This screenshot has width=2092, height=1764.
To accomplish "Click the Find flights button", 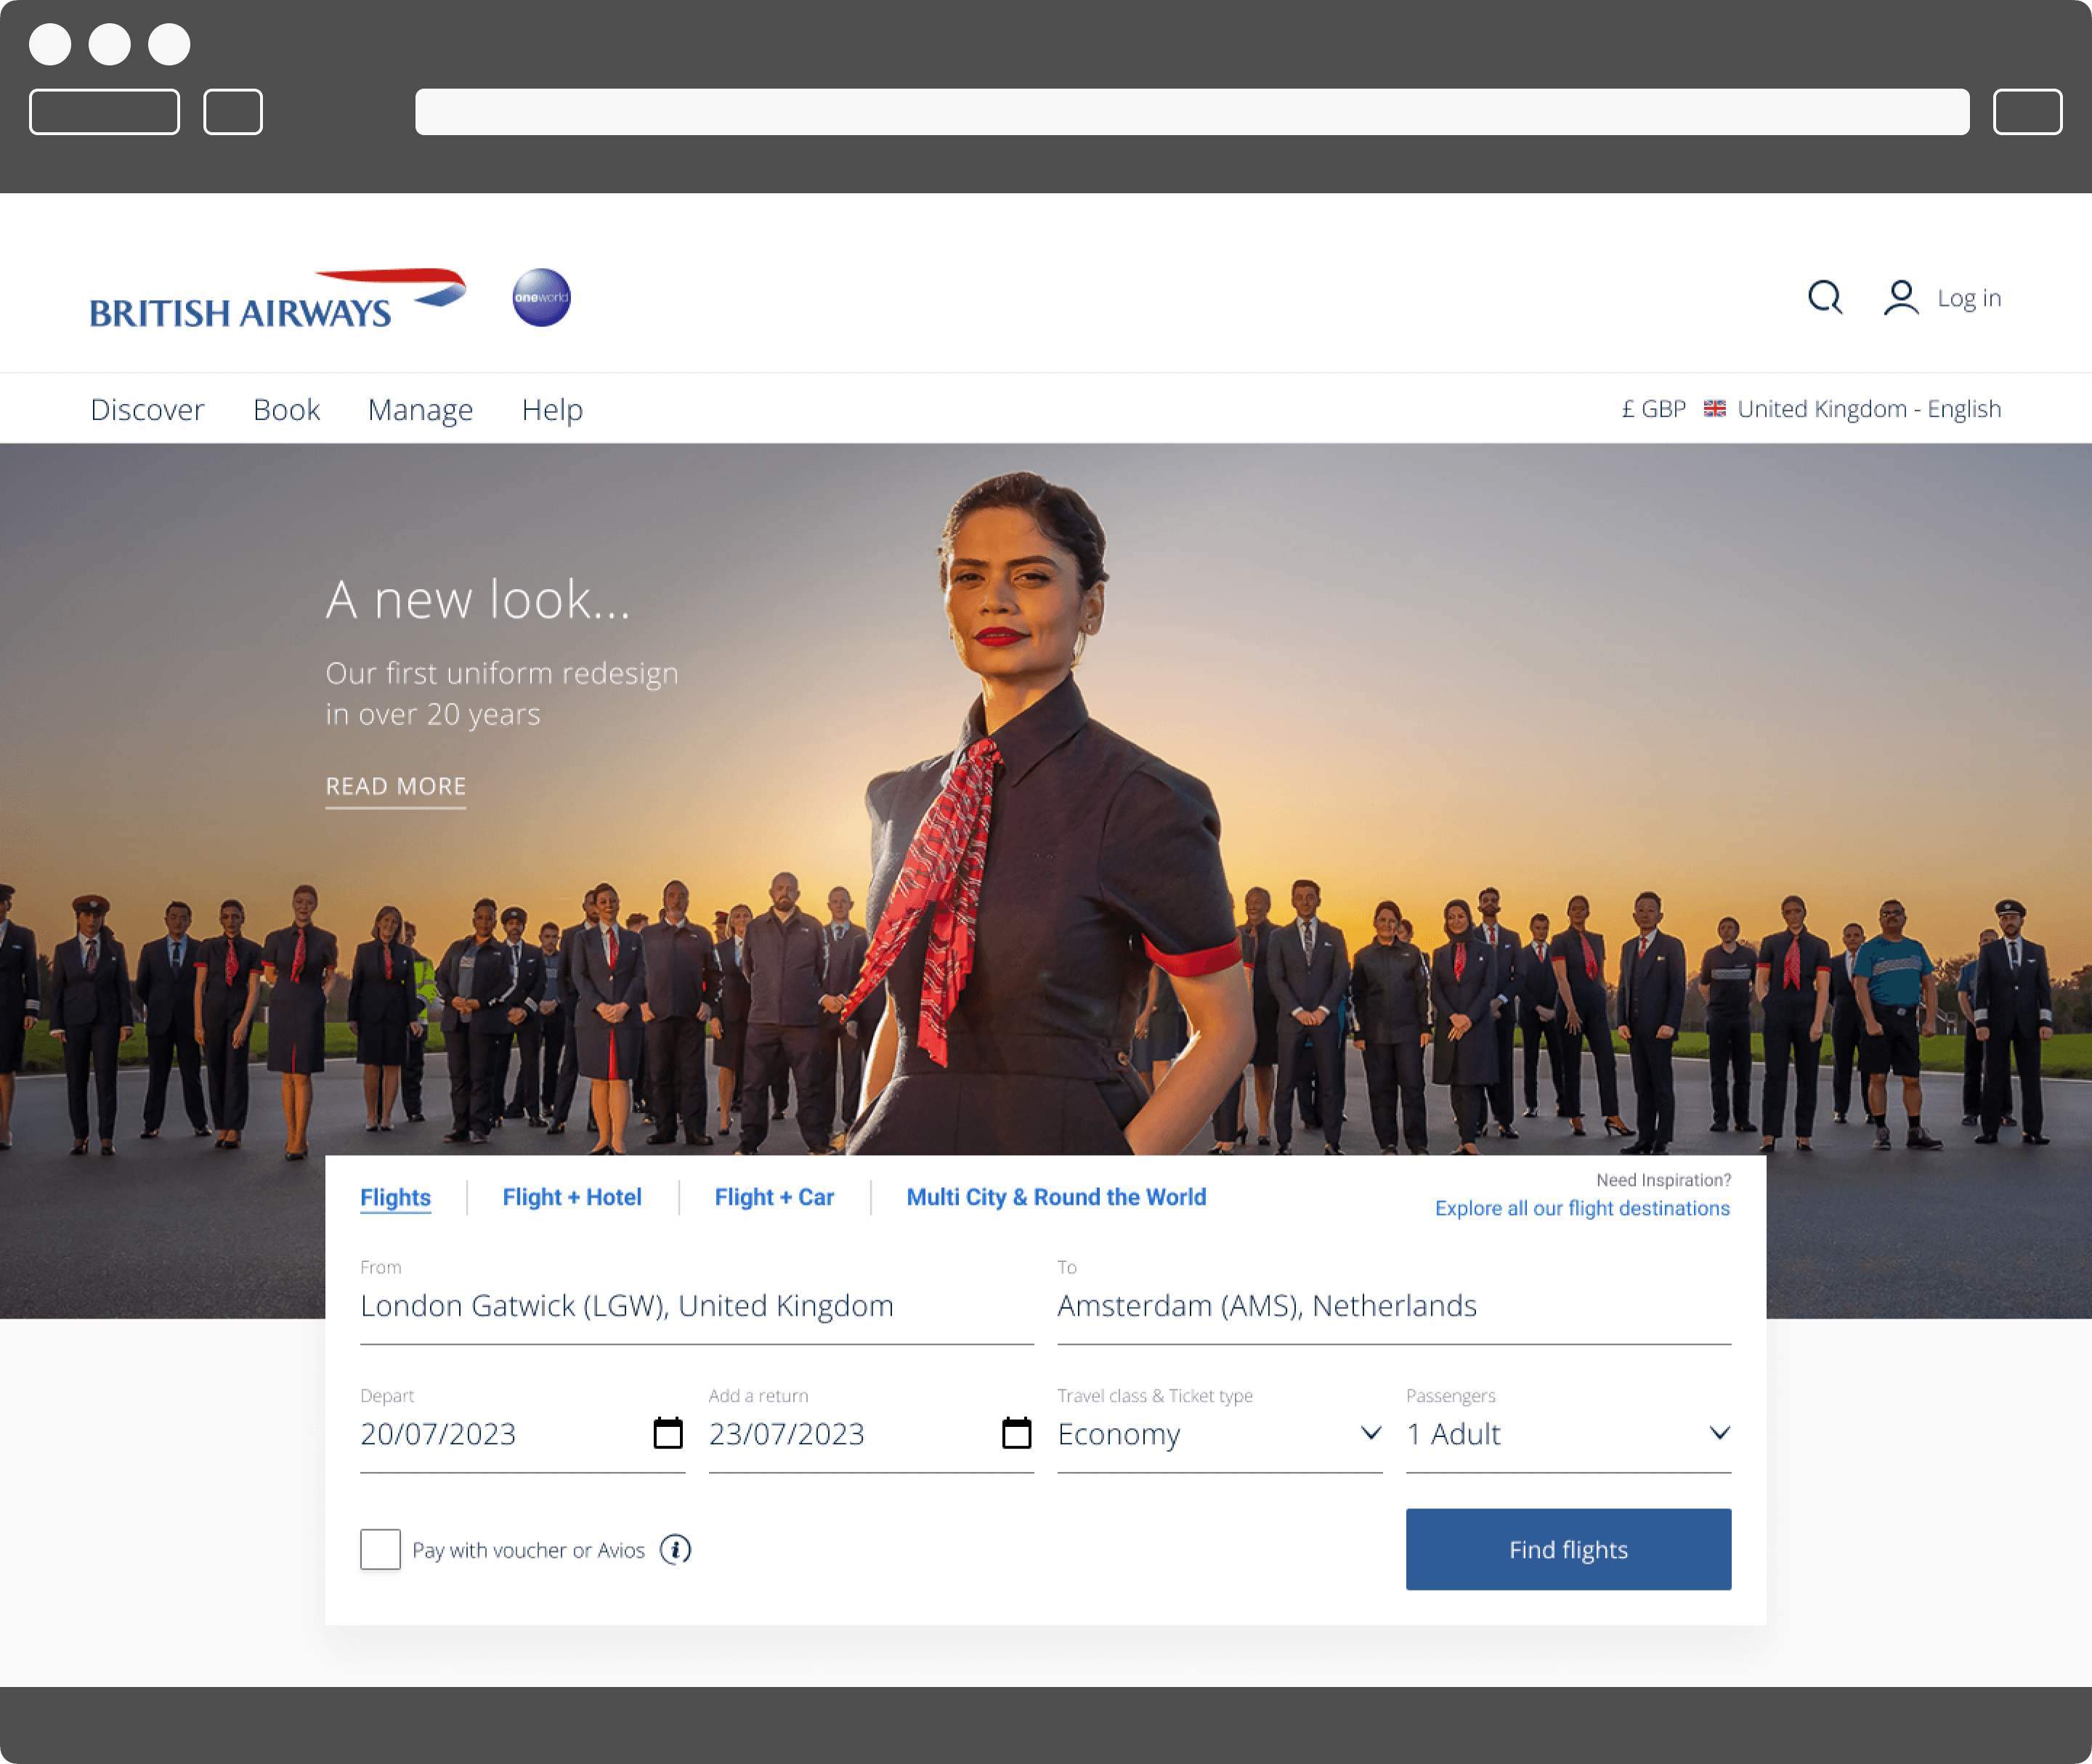I will [x=1569, y=1549].
